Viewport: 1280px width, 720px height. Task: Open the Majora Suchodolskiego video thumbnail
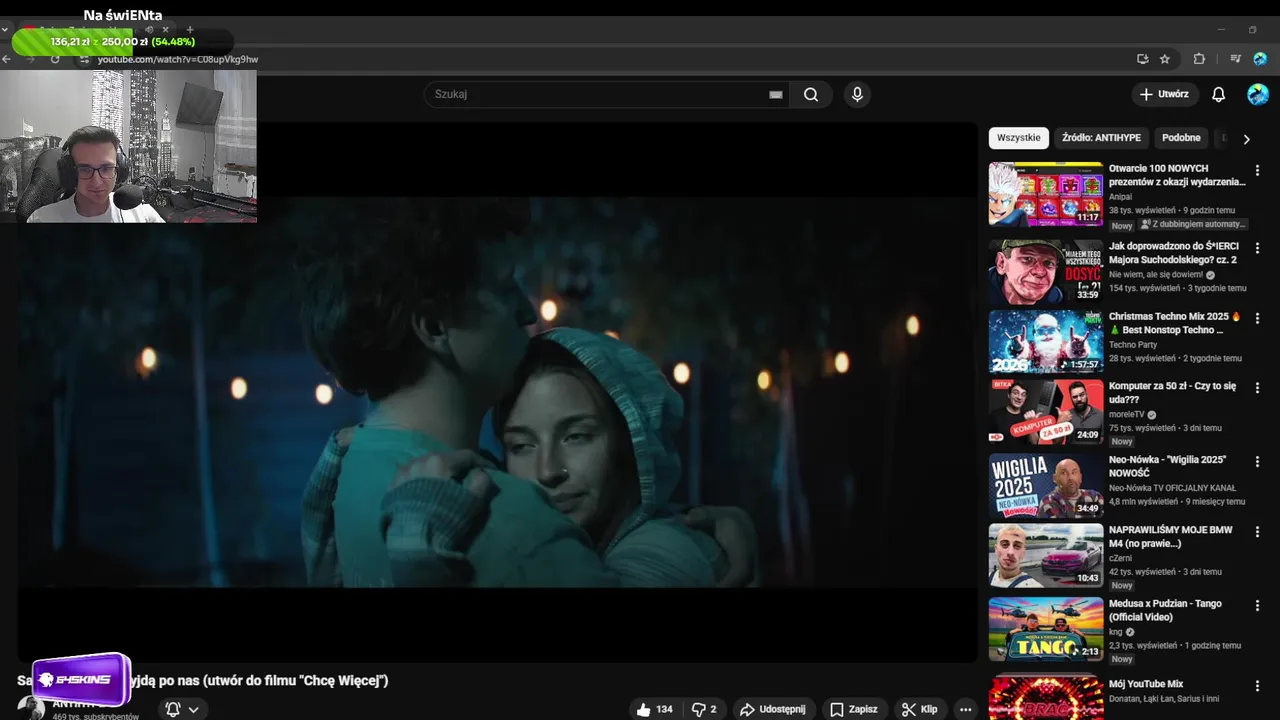1046,271
